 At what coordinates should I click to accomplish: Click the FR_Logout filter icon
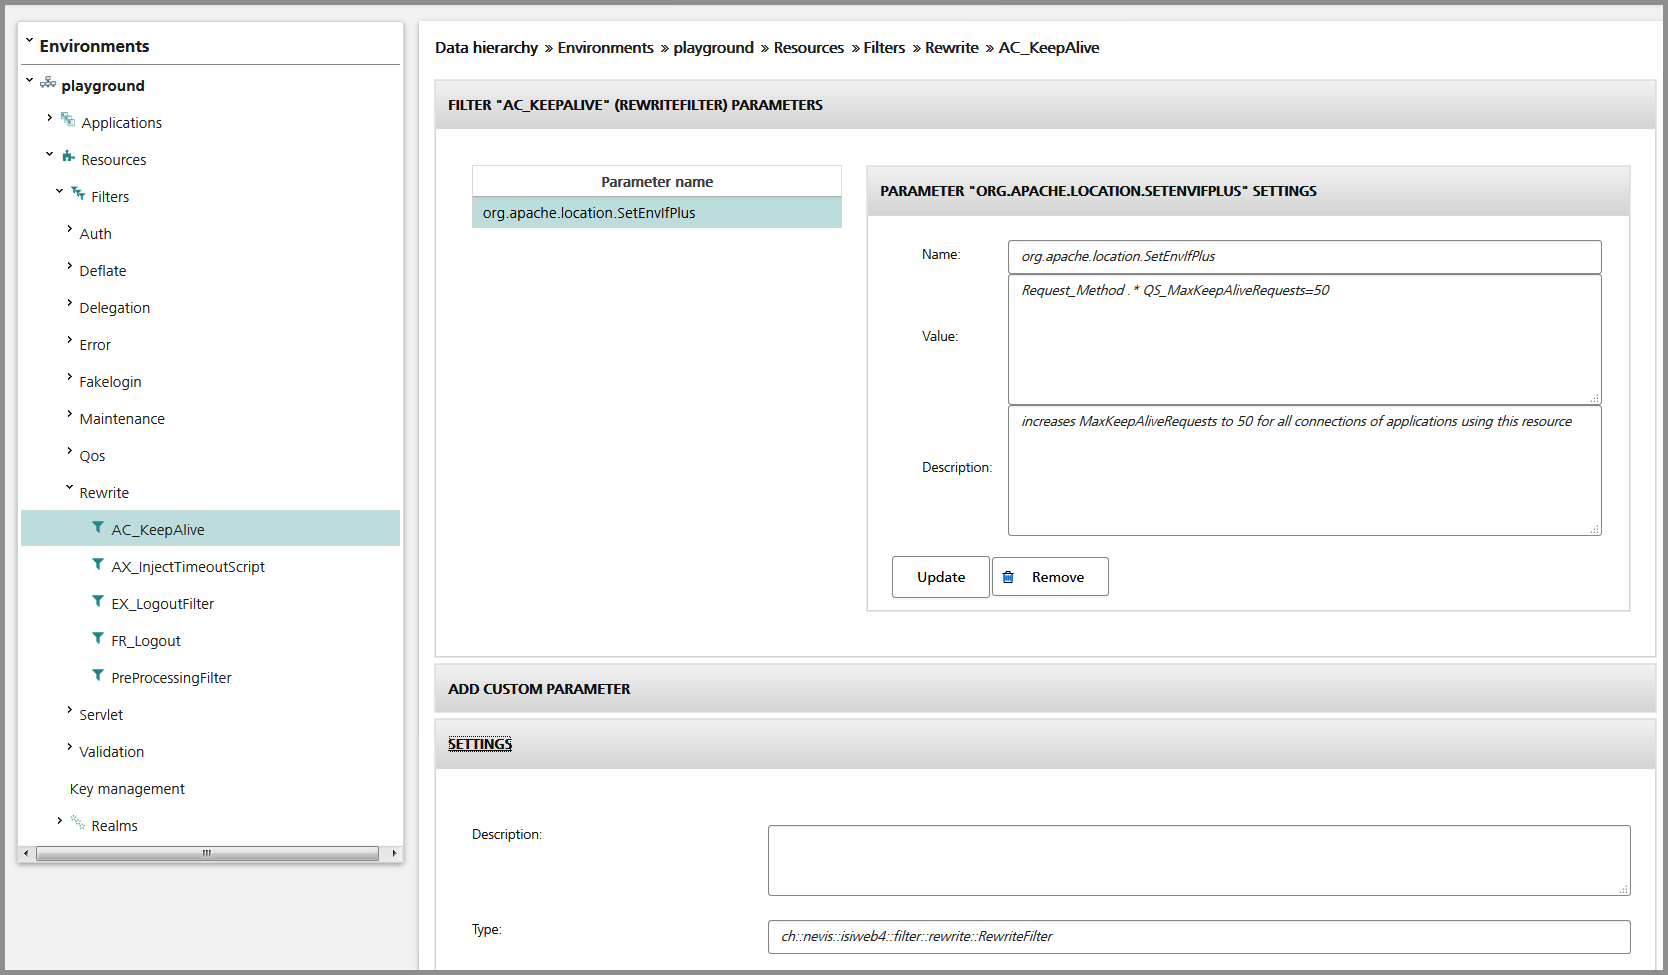[x=98, y=638]
